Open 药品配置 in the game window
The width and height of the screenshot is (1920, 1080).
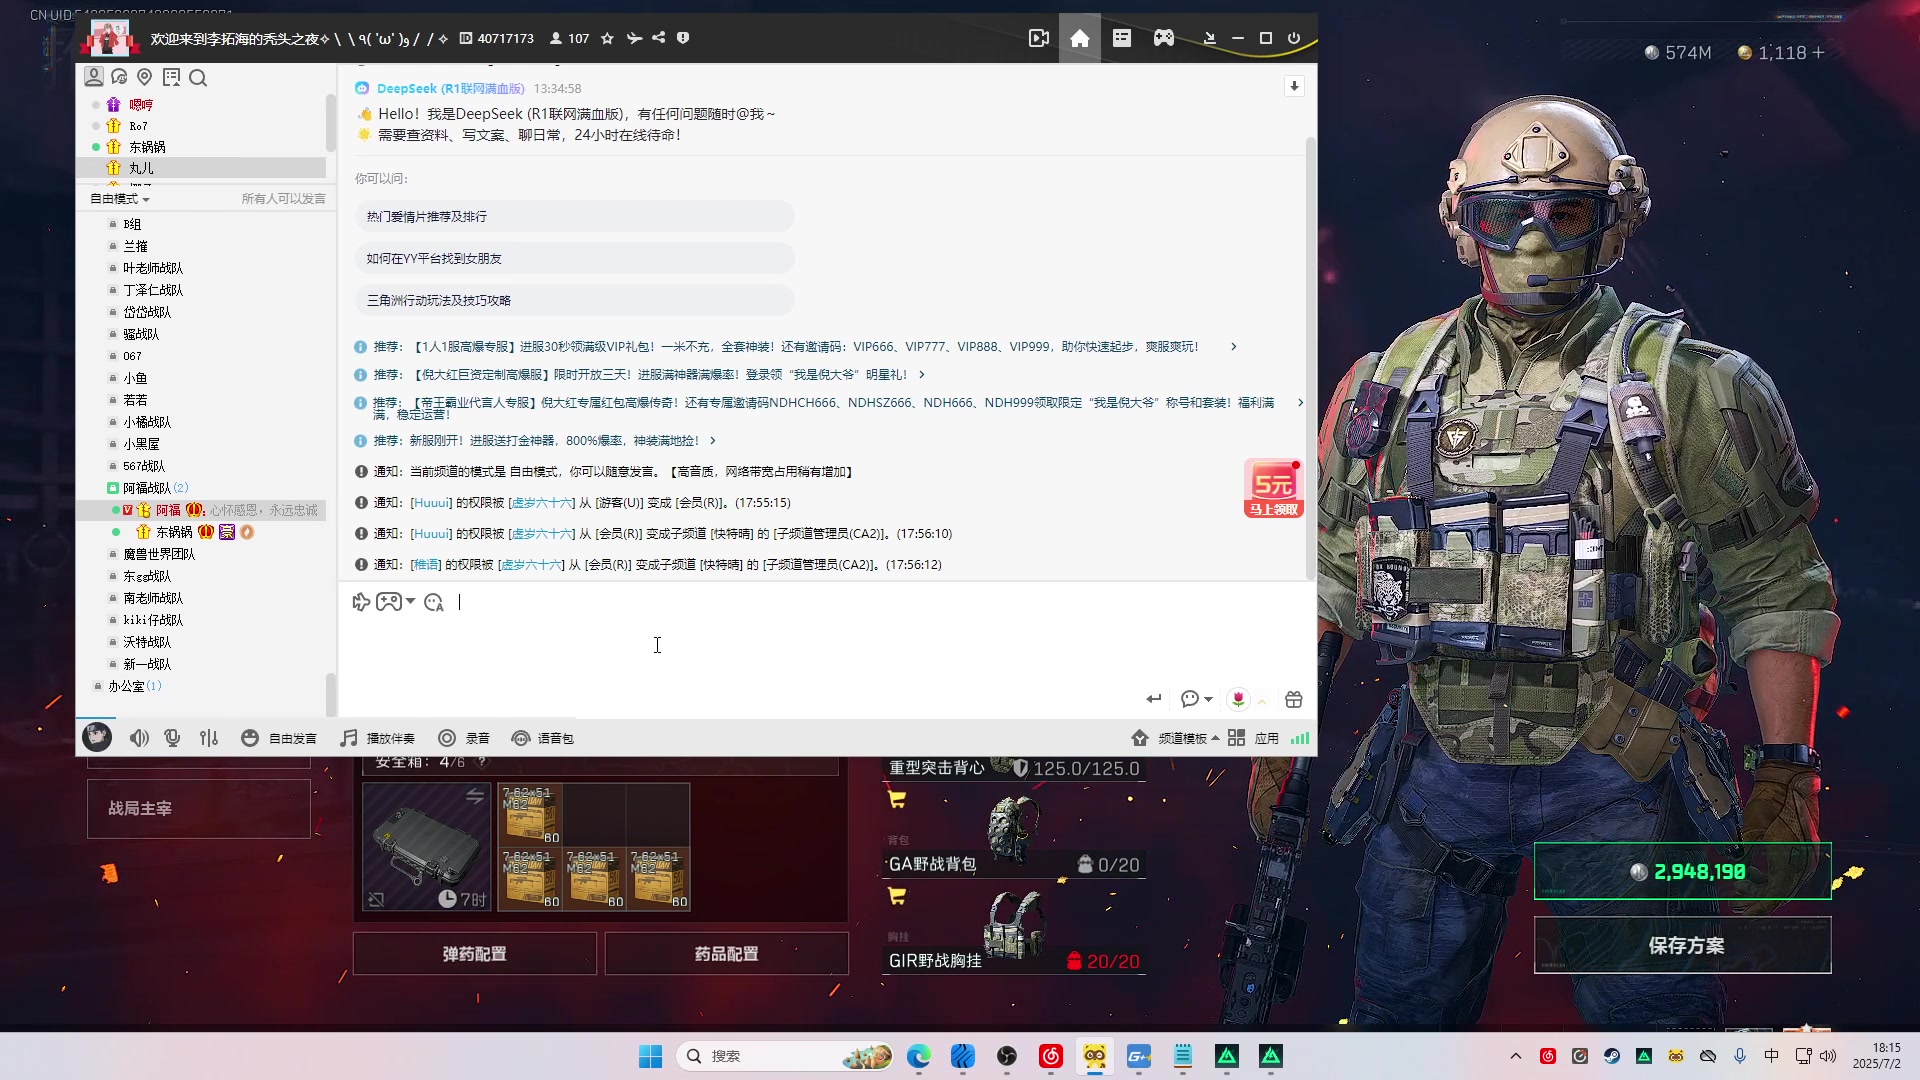coord(726,954)
